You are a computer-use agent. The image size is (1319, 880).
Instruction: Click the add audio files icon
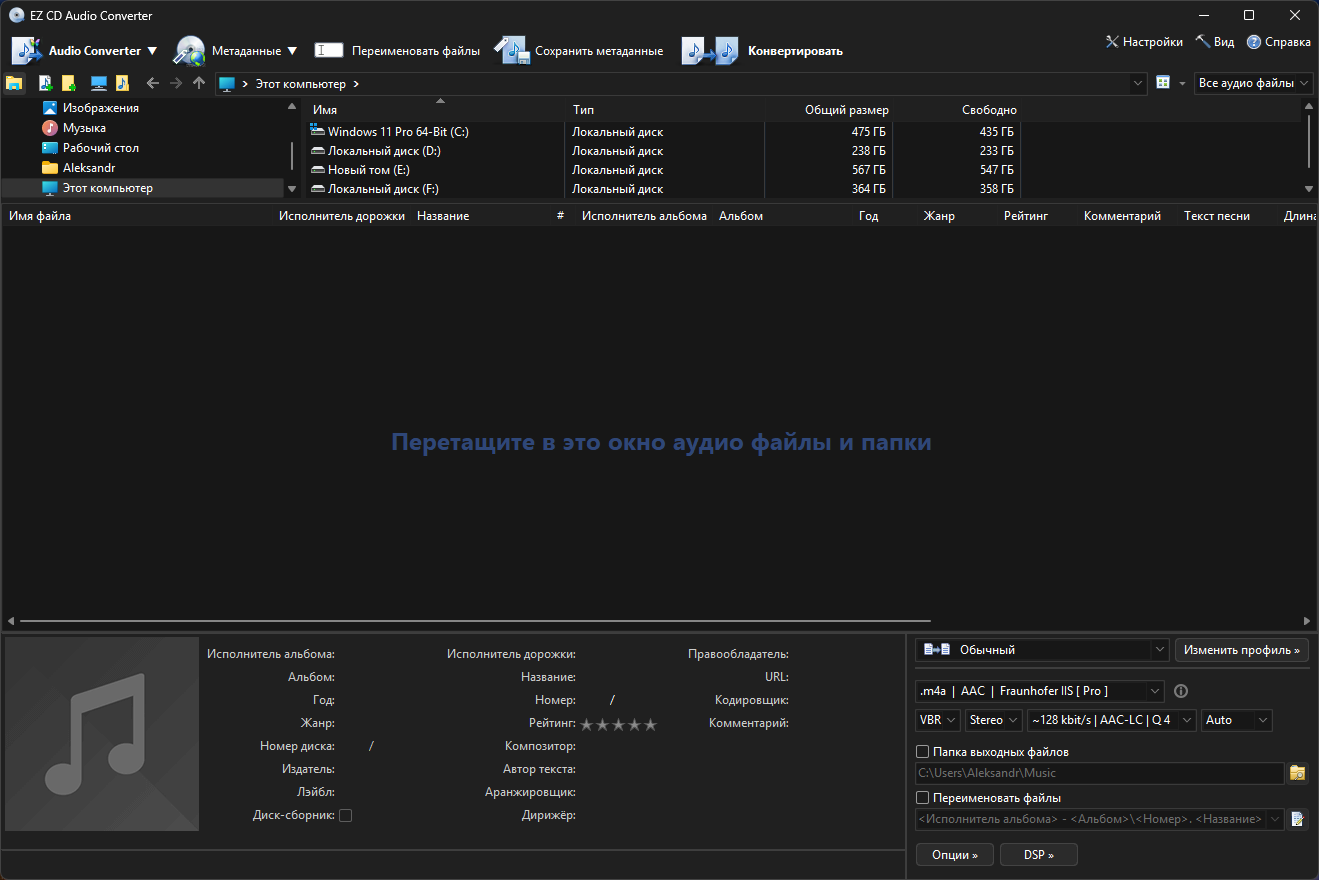45,84
